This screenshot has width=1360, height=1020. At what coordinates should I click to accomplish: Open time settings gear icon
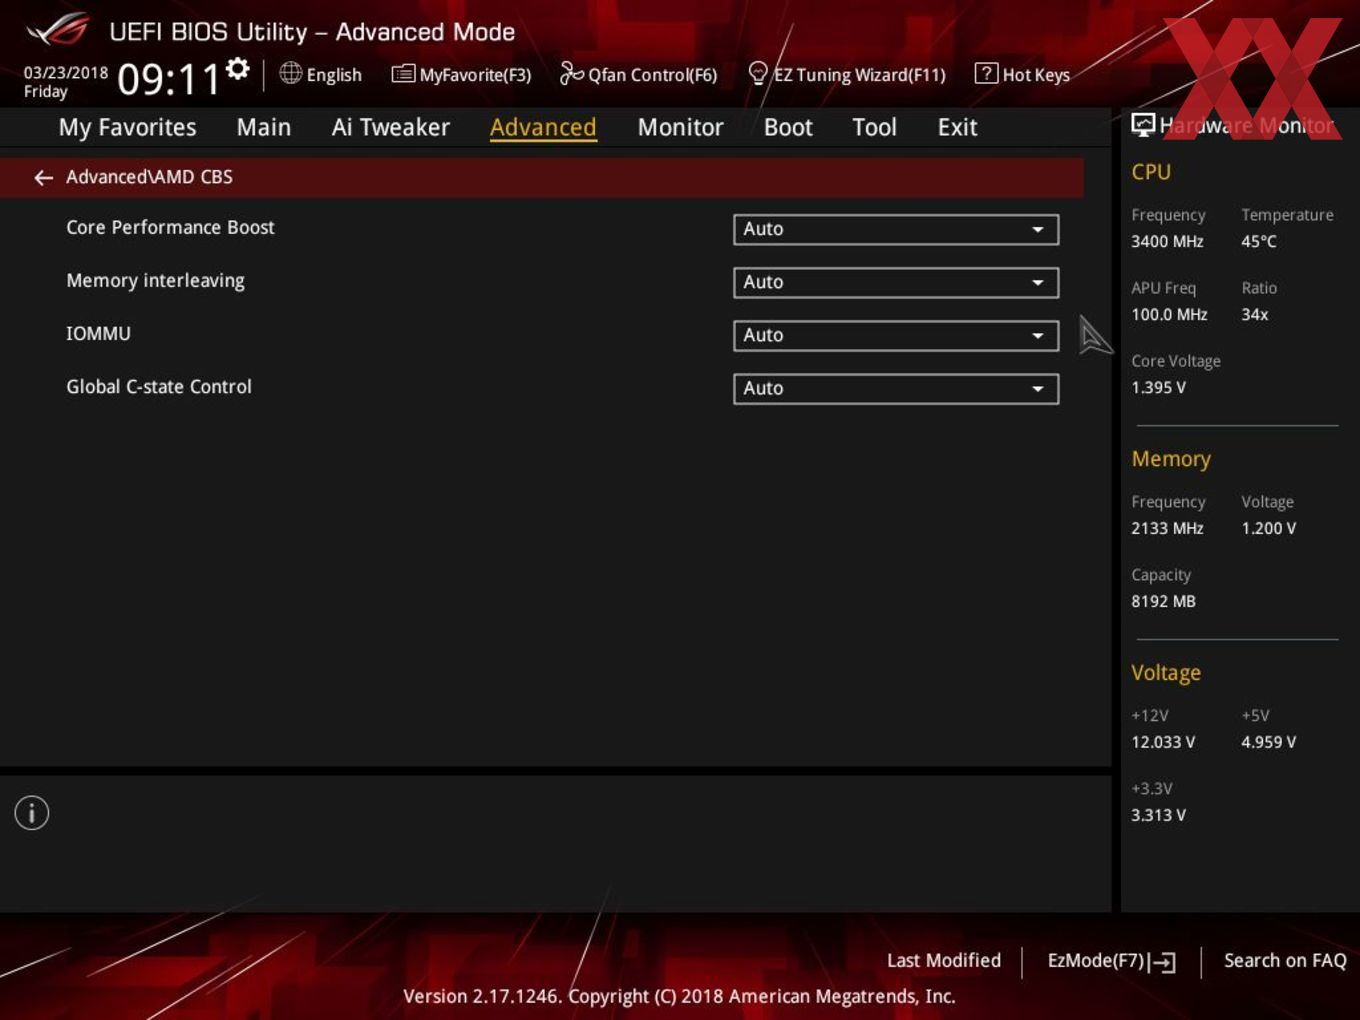point(238,69)
